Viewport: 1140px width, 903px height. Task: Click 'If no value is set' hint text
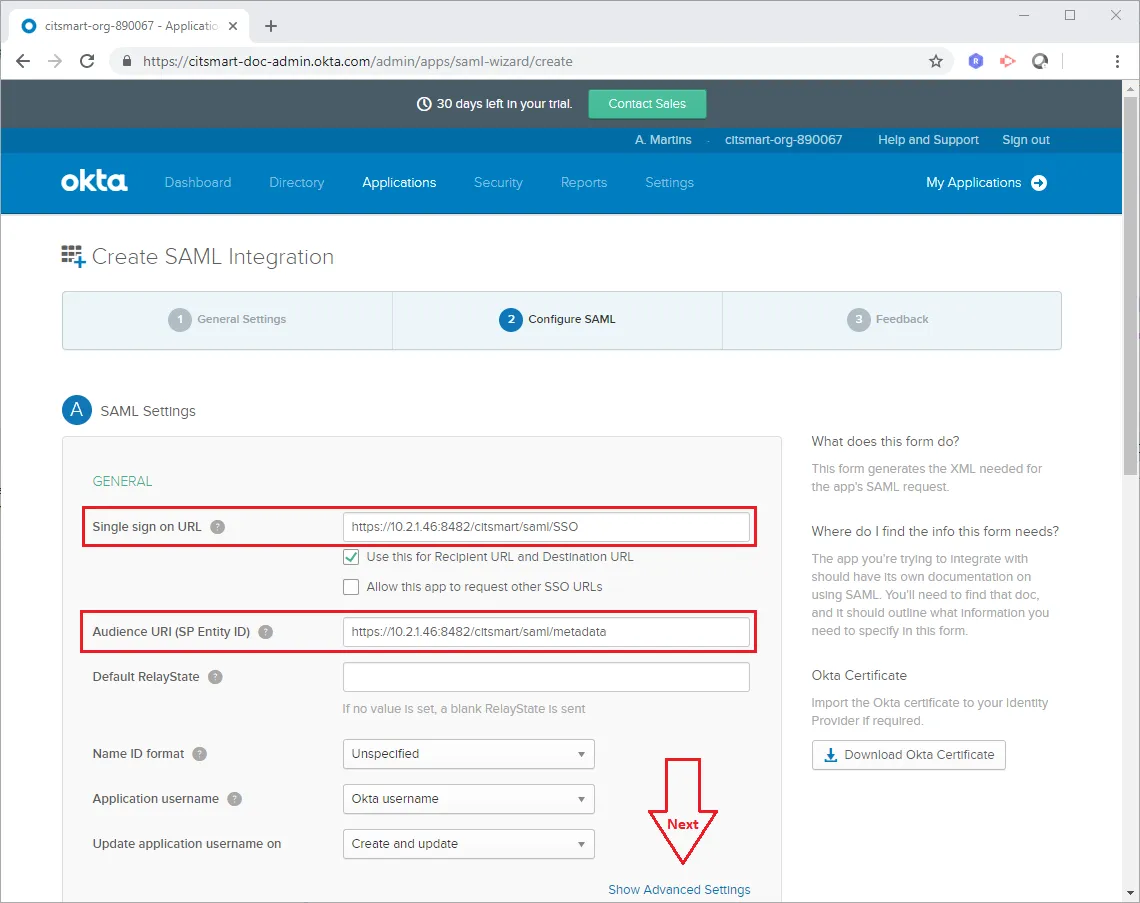(464, 709)
